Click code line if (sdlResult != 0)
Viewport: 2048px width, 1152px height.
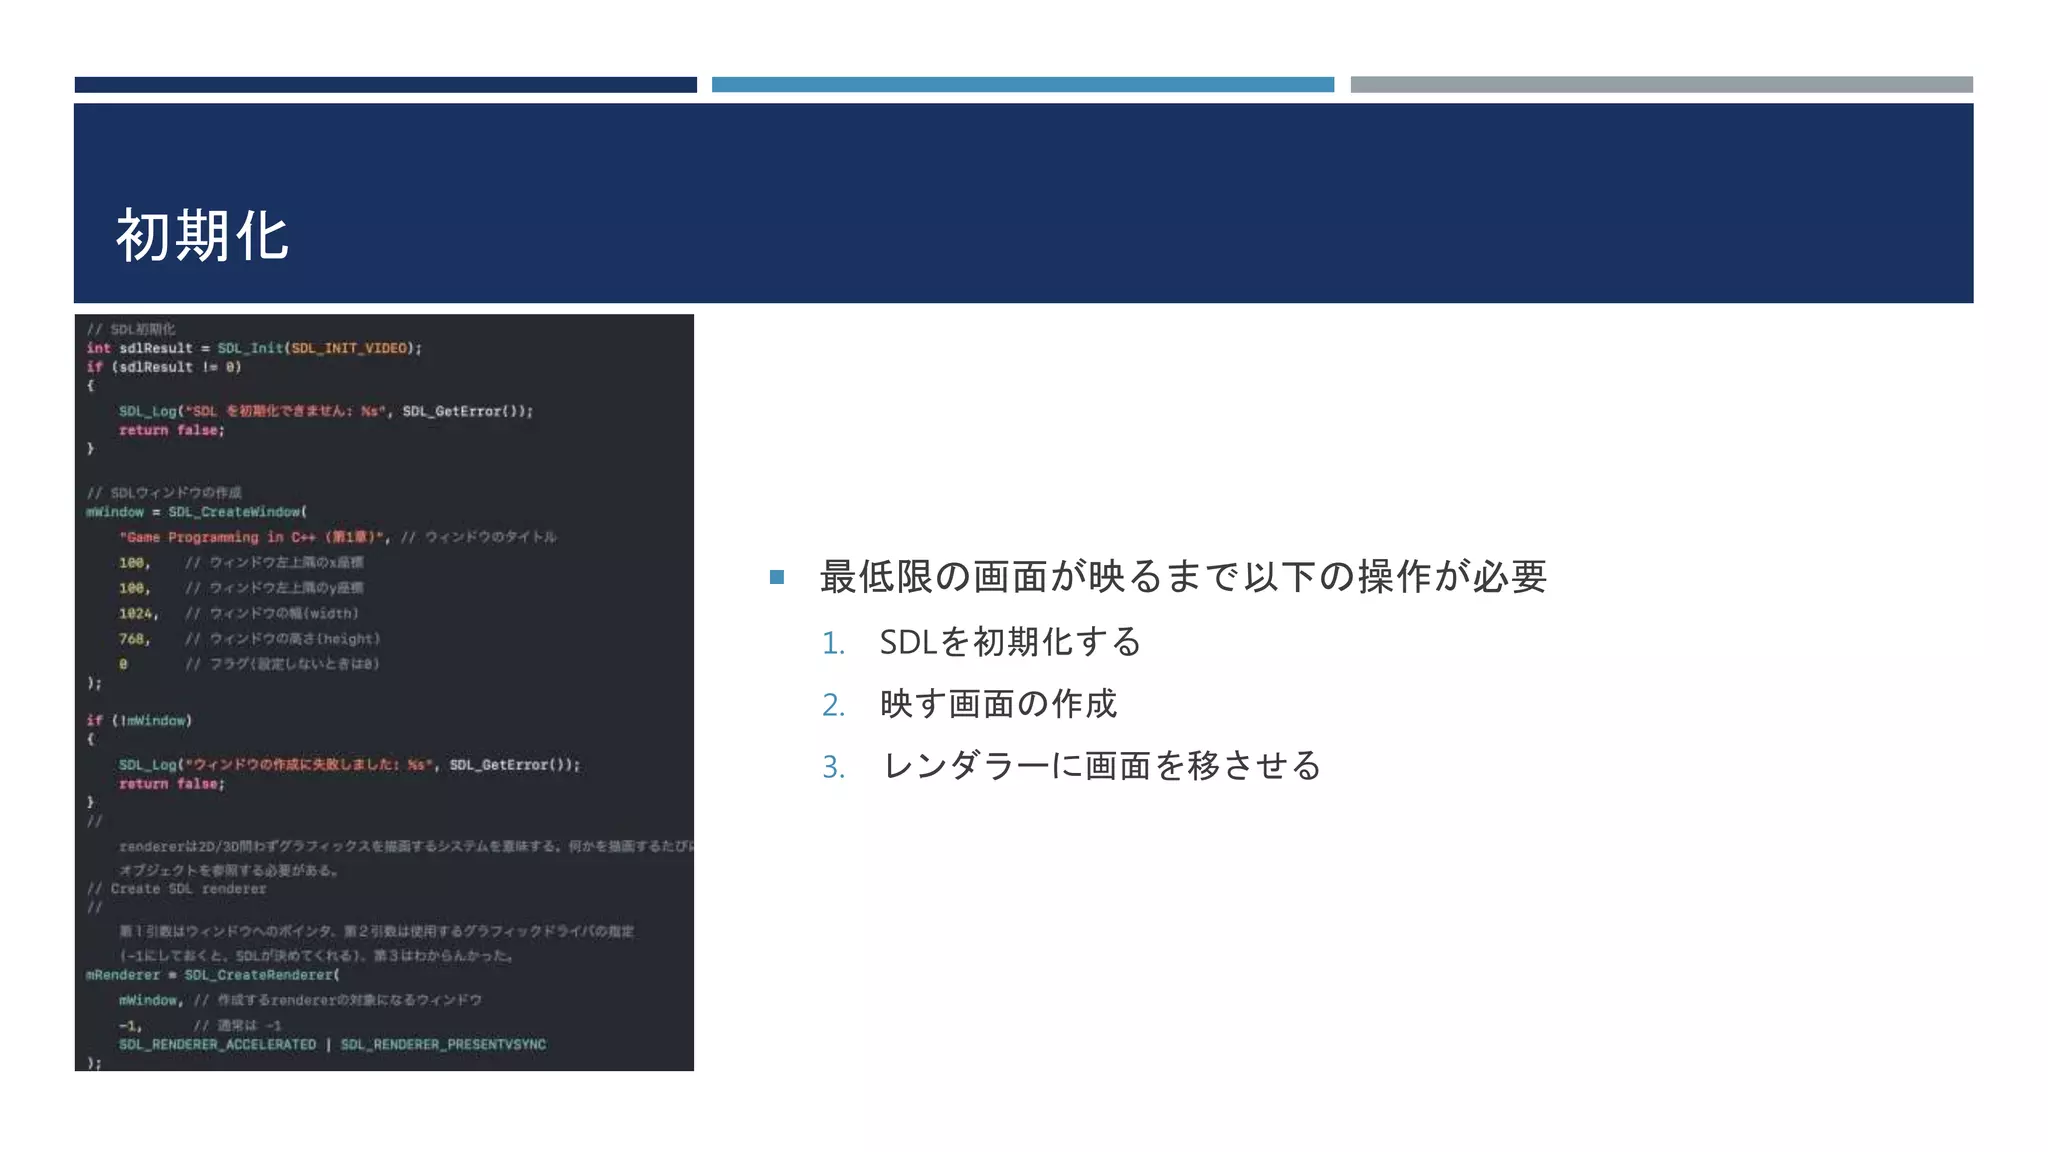(164, 367)
